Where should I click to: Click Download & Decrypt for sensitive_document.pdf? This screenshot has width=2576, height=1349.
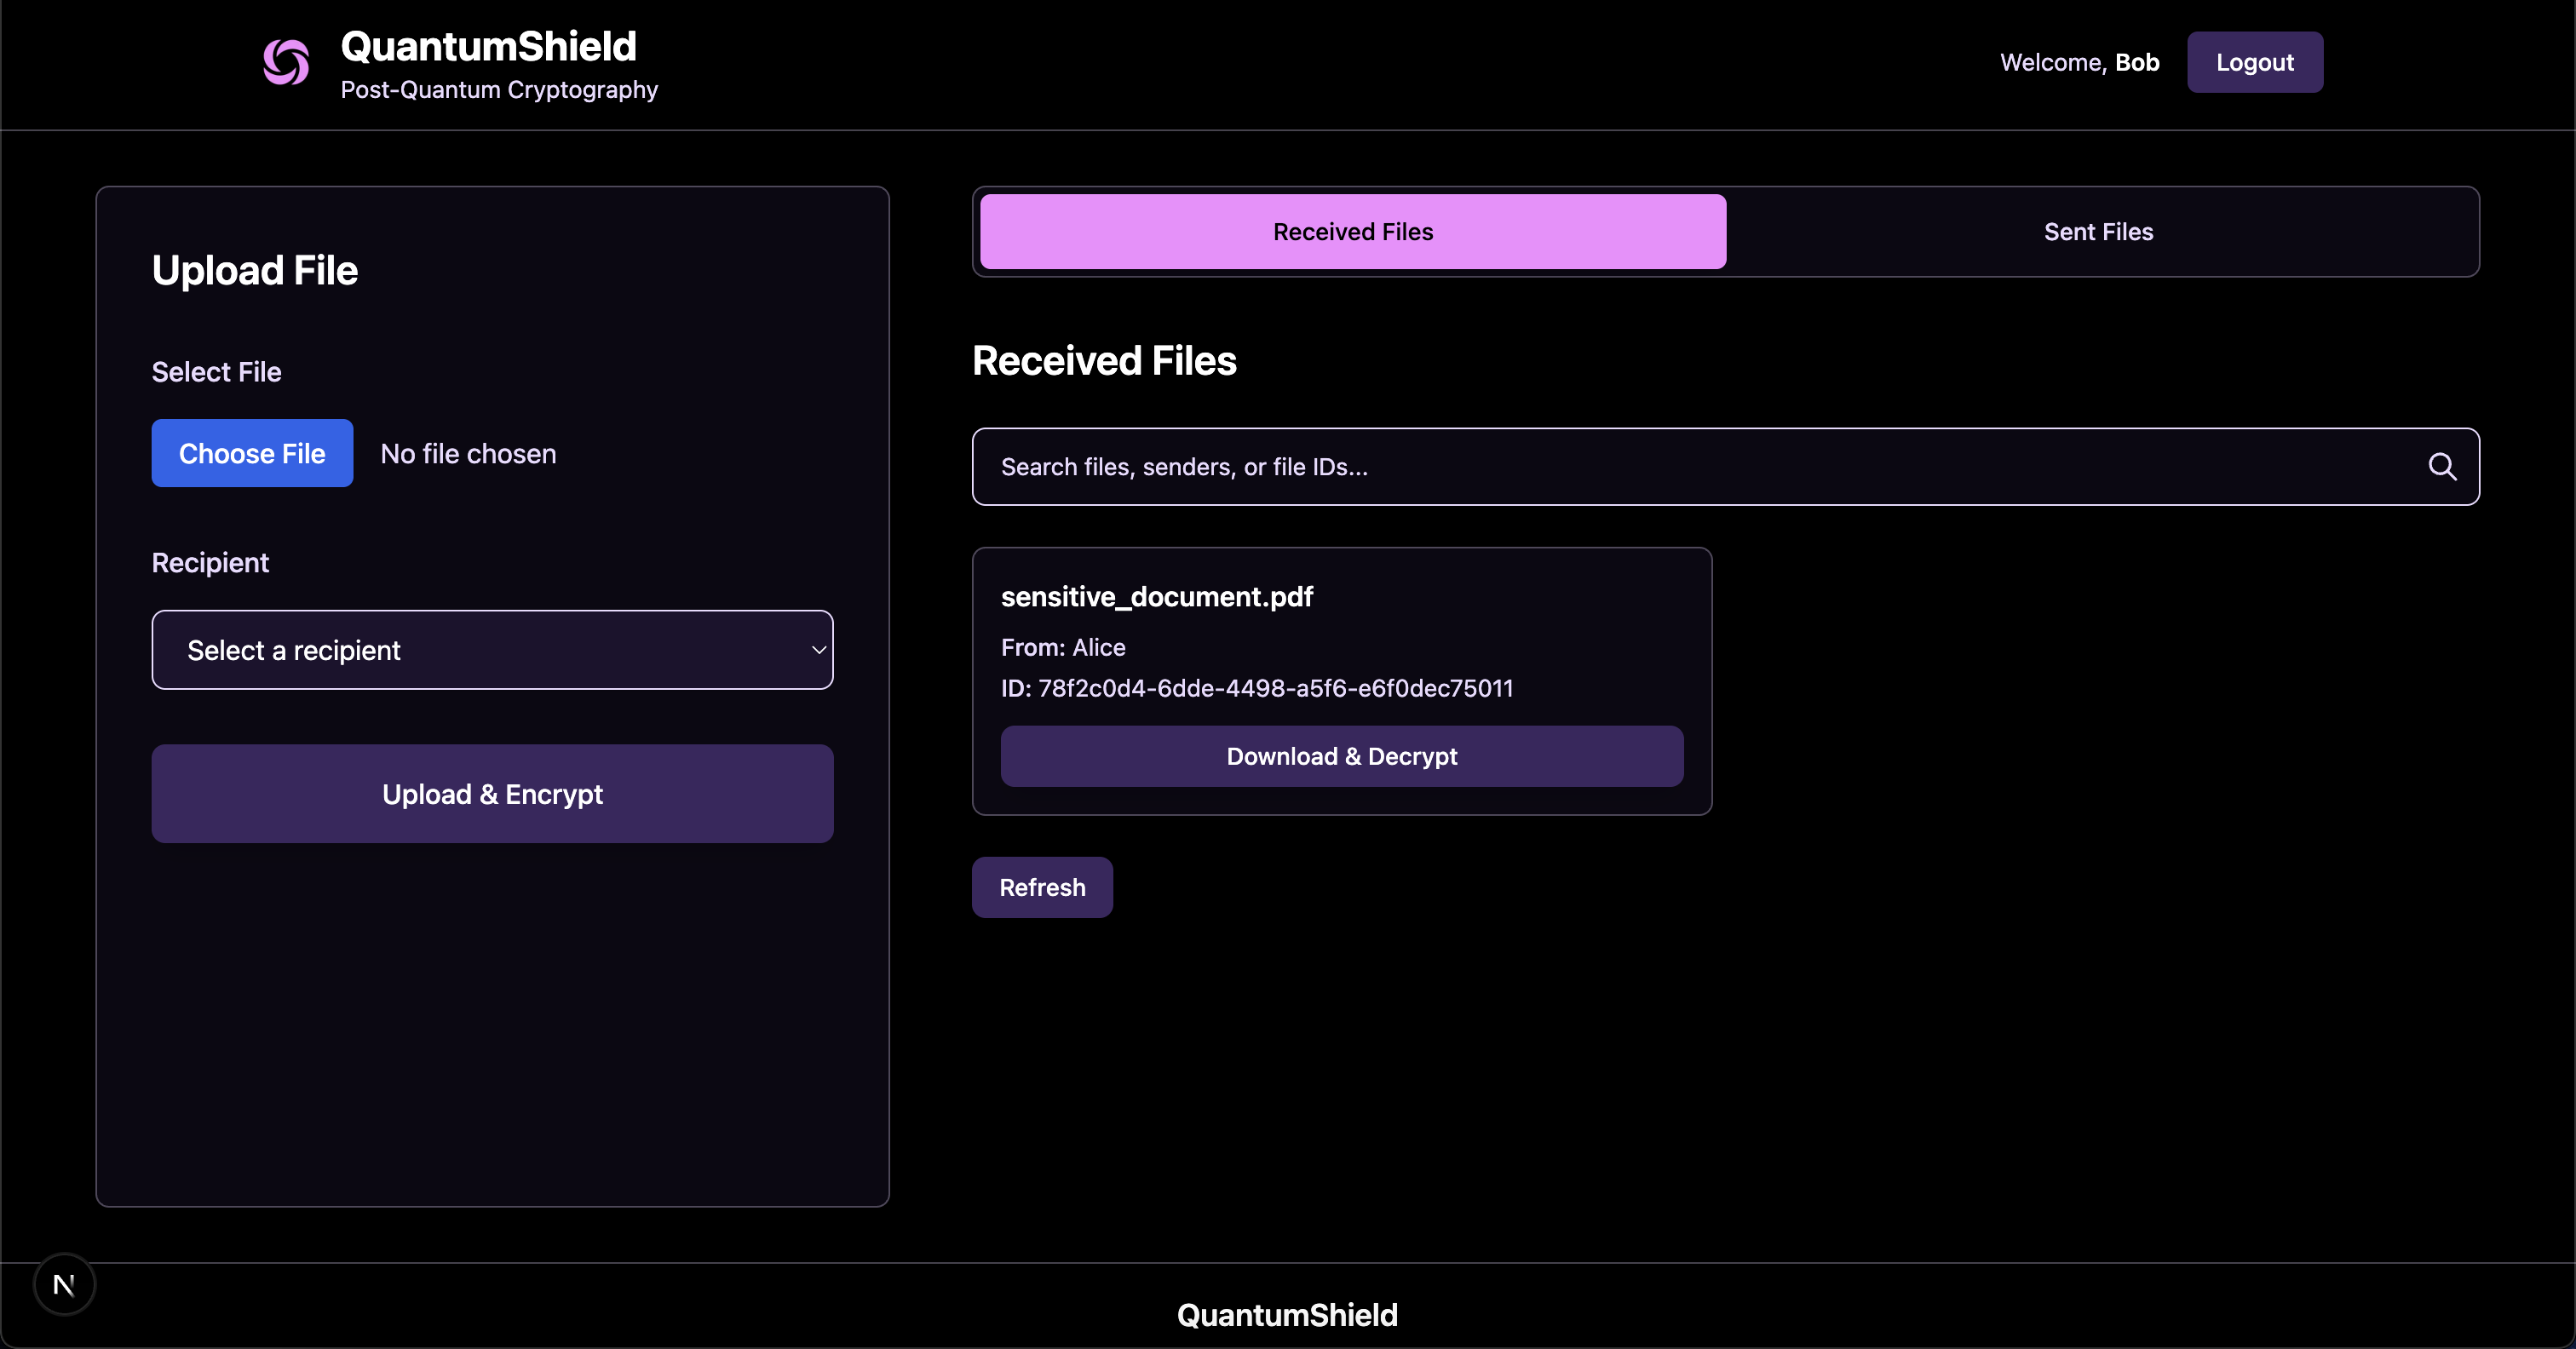[1341, 757]
